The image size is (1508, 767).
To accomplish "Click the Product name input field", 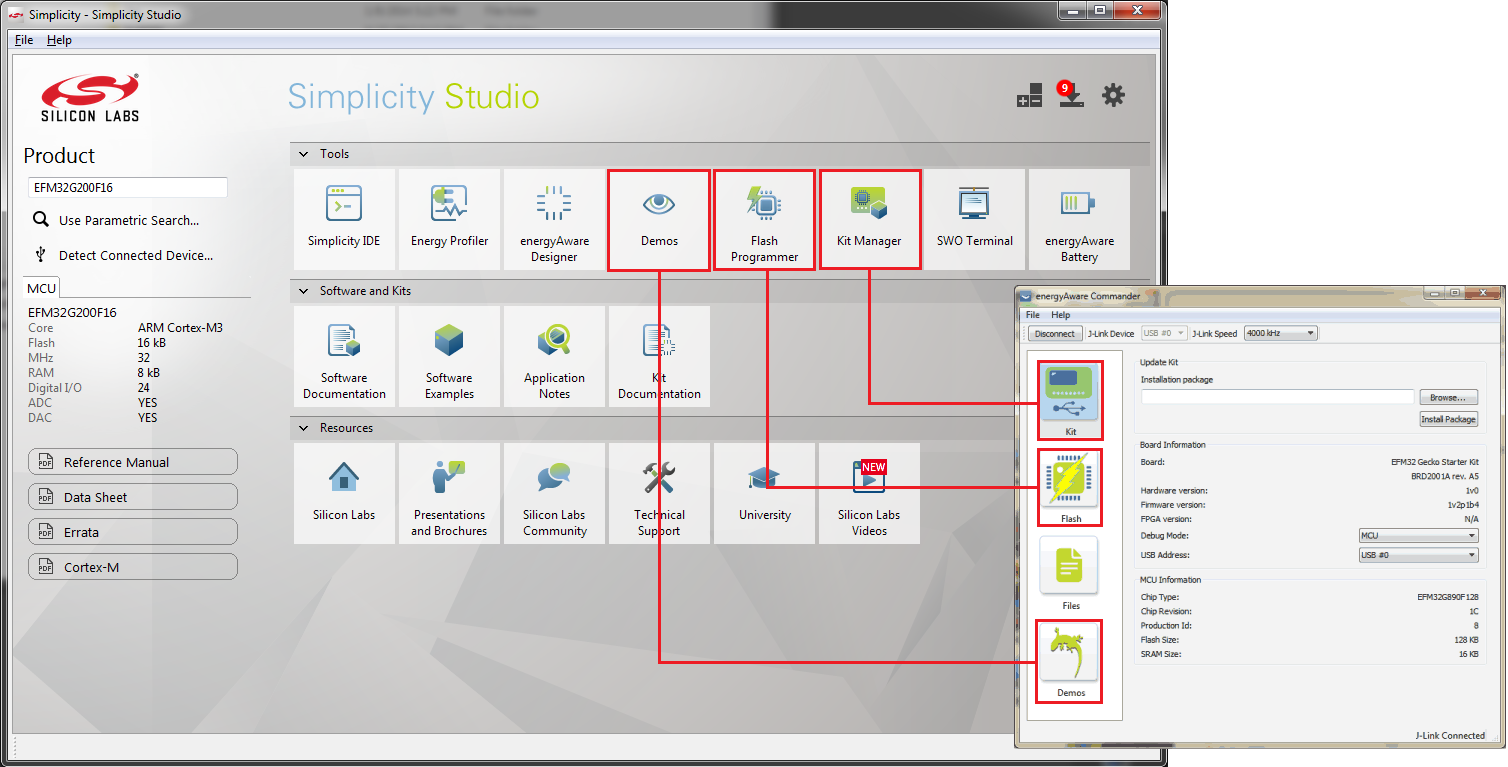I will pyautogui.click(x=128, y=188).
